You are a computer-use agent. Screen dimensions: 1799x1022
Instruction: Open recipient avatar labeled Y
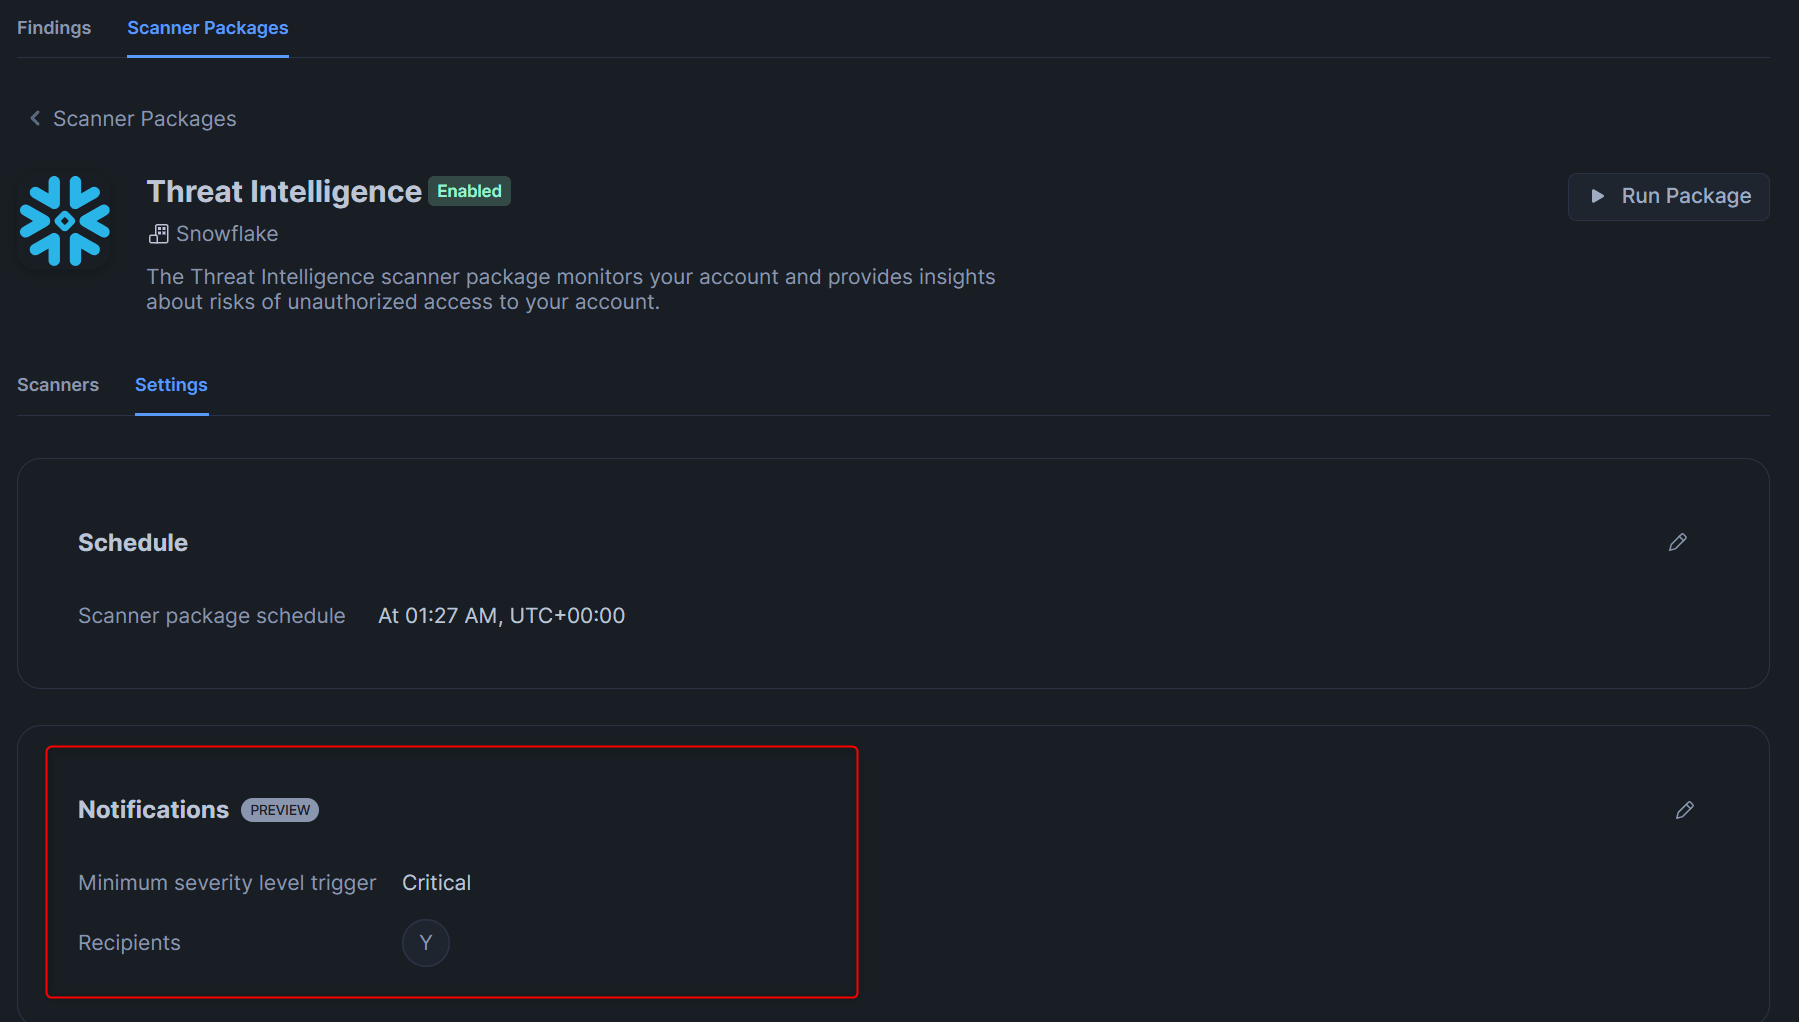pos(426,943)
